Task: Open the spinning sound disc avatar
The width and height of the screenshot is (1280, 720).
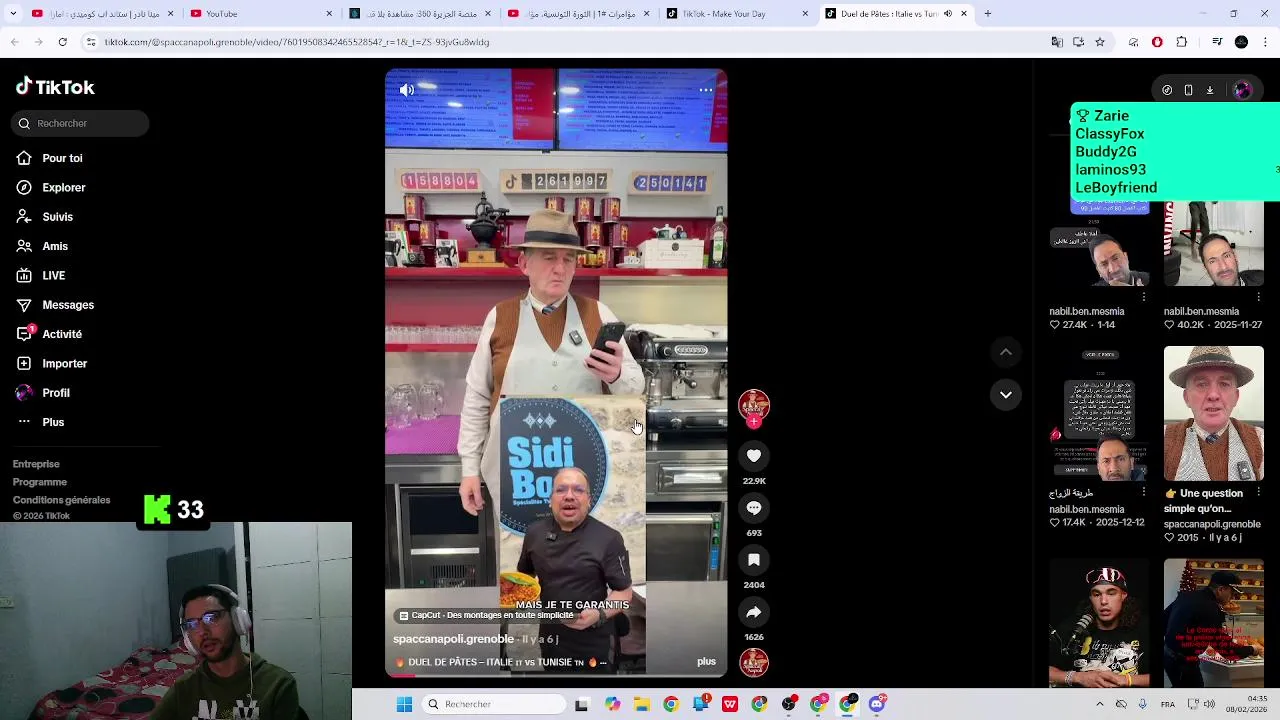Action: click(754, 662)
